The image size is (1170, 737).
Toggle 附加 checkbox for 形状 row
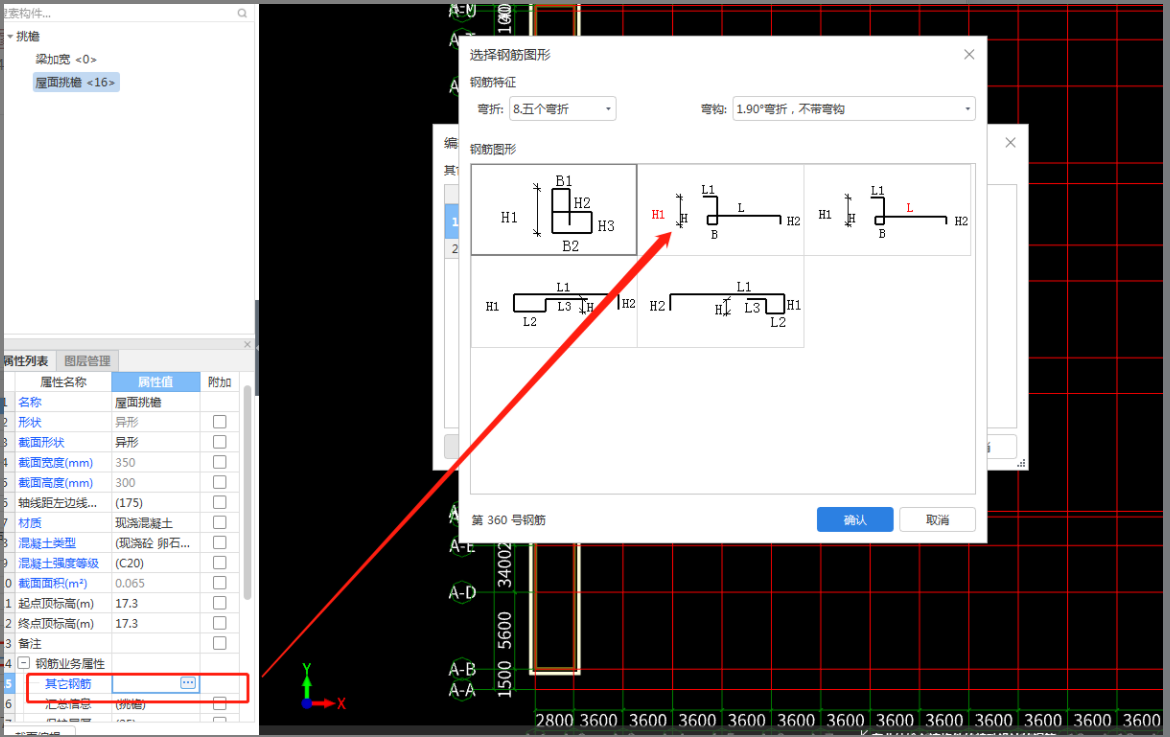click(x=219, y=421)
